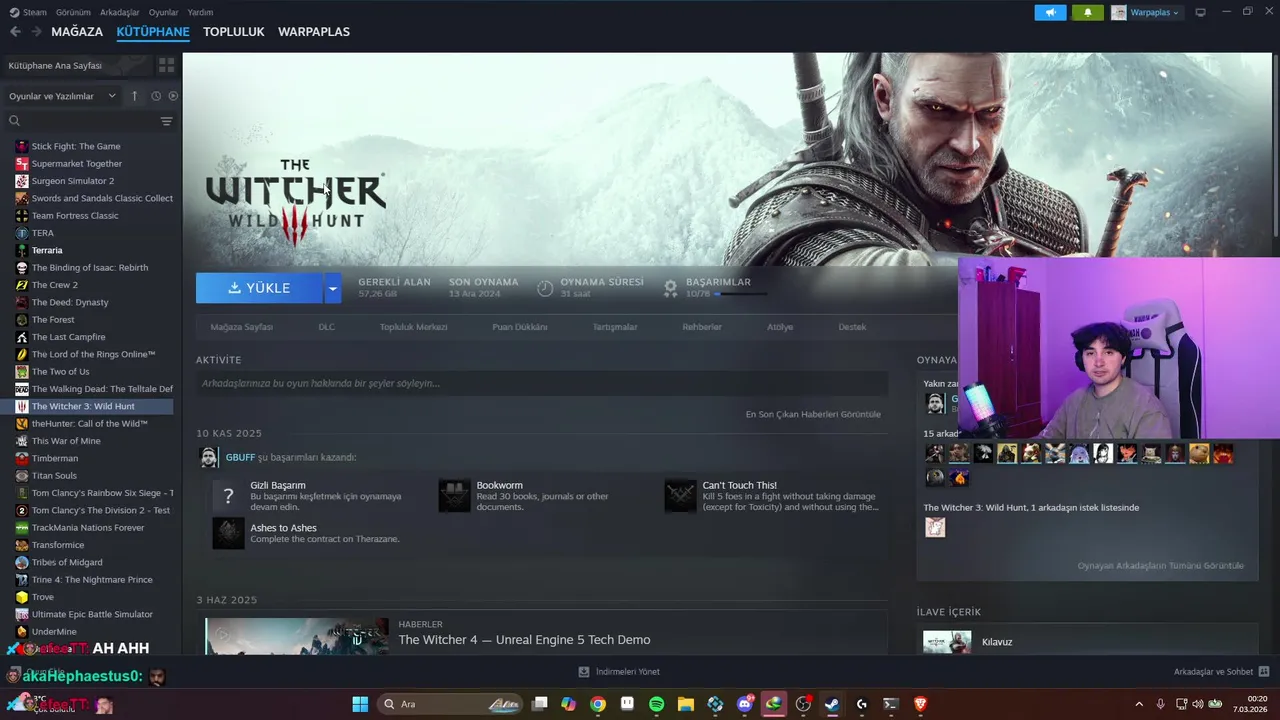Open Topluluk Merkezi link
This screenshot has width=1280, height=720.
(413, 327)
